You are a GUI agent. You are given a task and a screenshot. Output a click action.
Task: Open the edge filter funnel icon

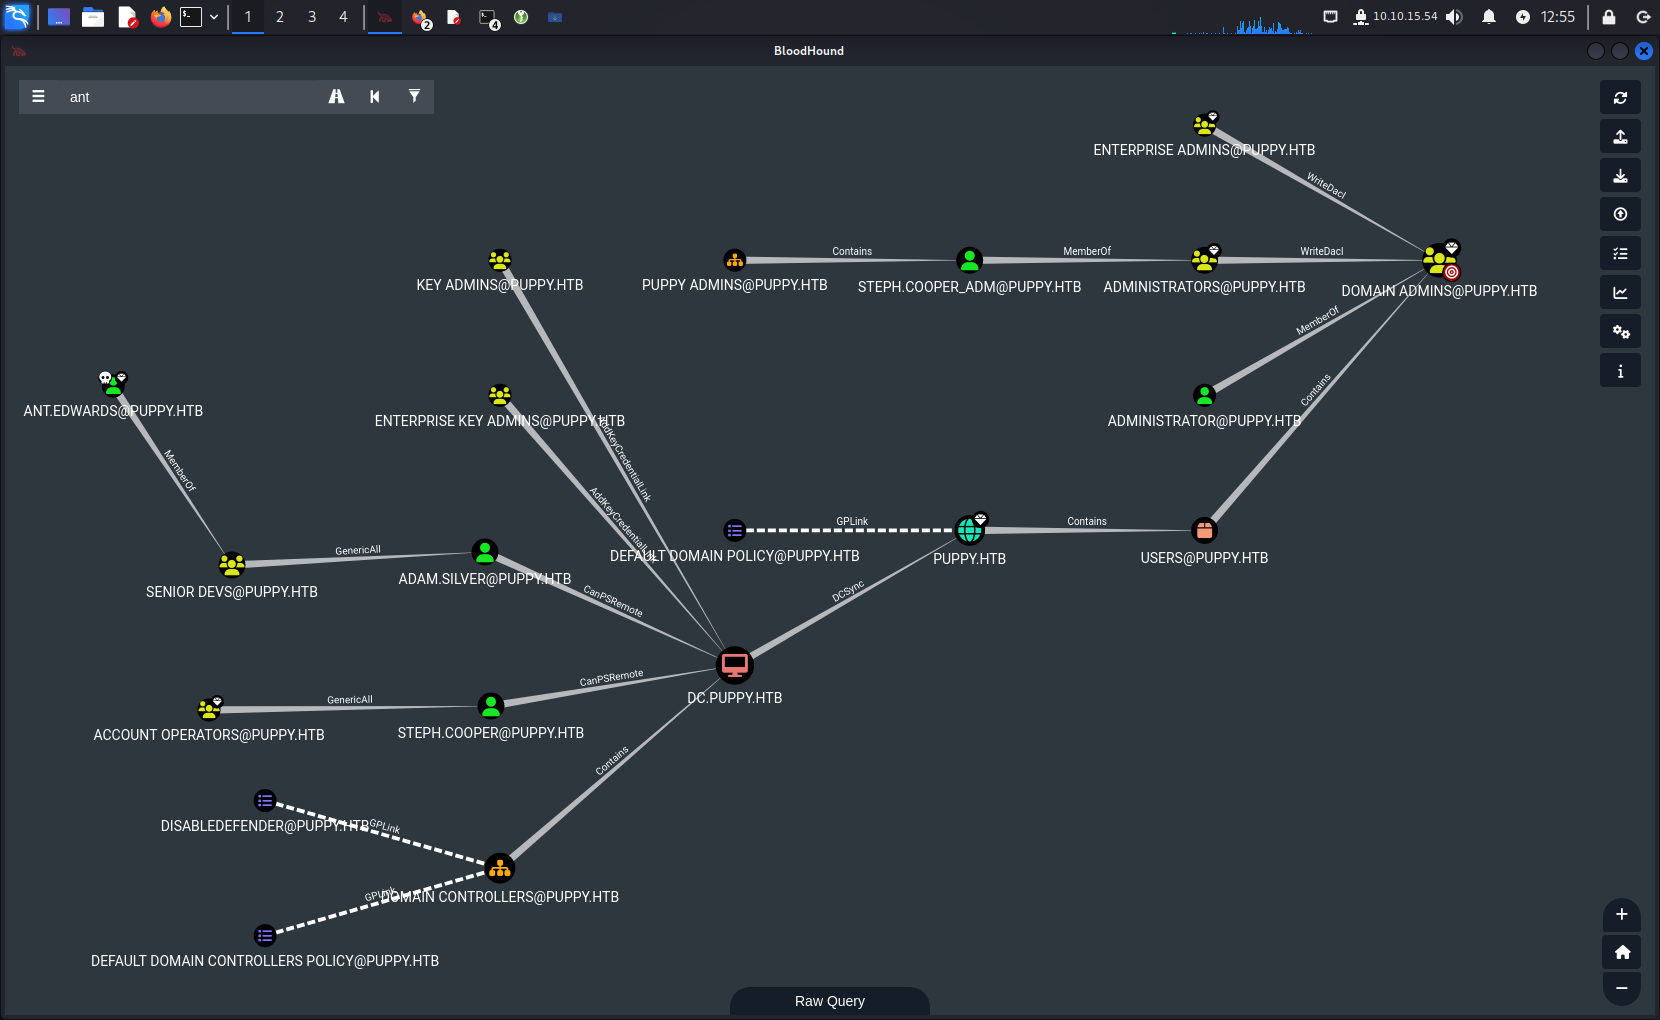click(414, 97)
